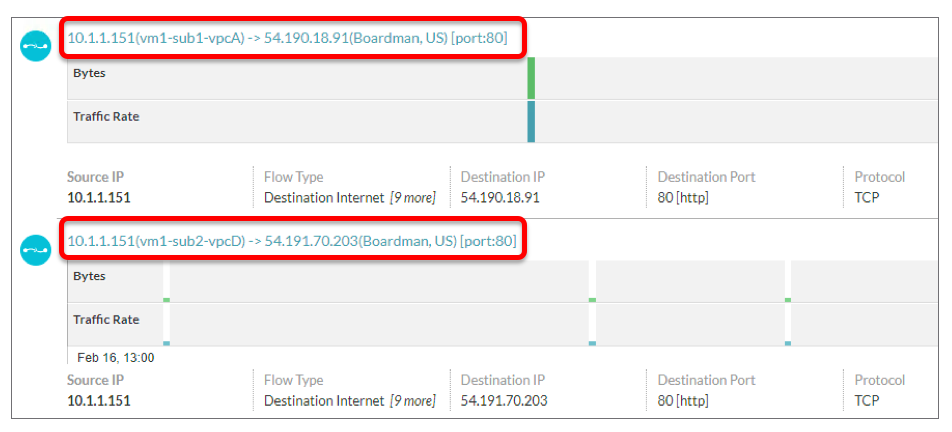Open the vm1-sub2-vpcD to 54.191.70.203 flow link
The image size is (952, 432).
tap(292, 241)
